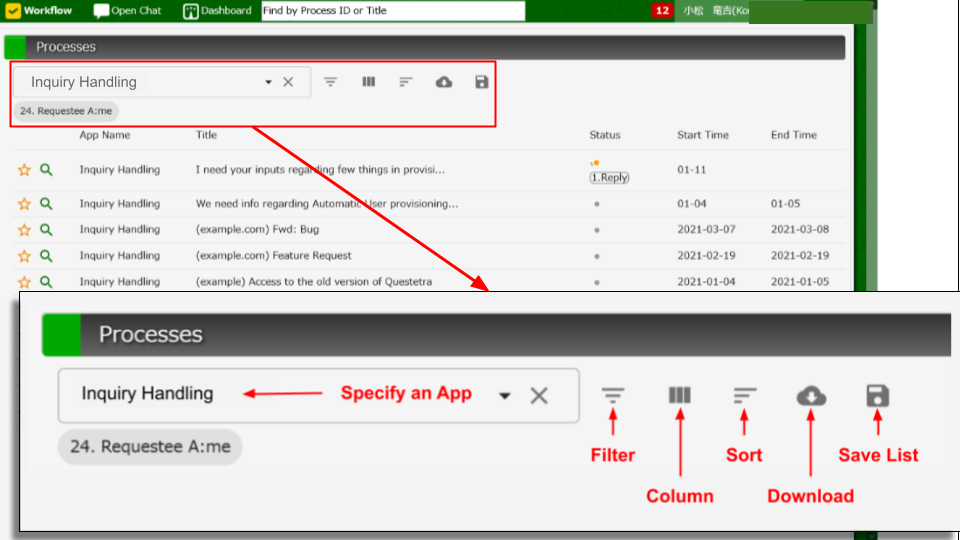
Task: Click the red notification badge showing 12
Action: tap(662, 11)
